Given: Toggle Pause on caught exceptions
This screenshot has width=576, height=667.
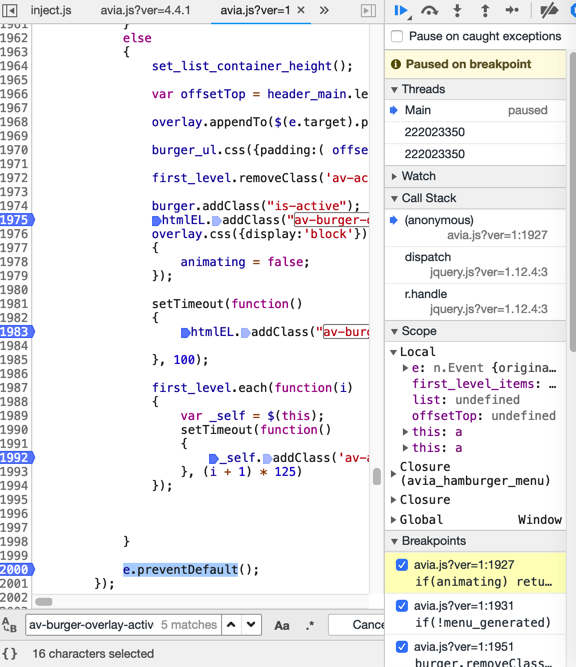Looking at the screenshot, I should pyautogui.click(x=397, y=36).
